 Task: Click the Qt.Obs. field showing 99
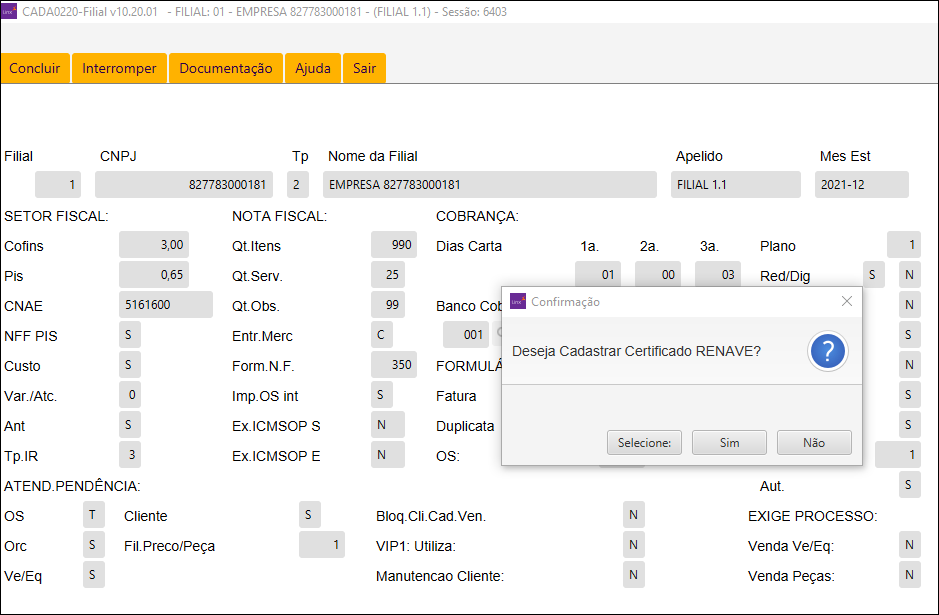click(387, 304)
